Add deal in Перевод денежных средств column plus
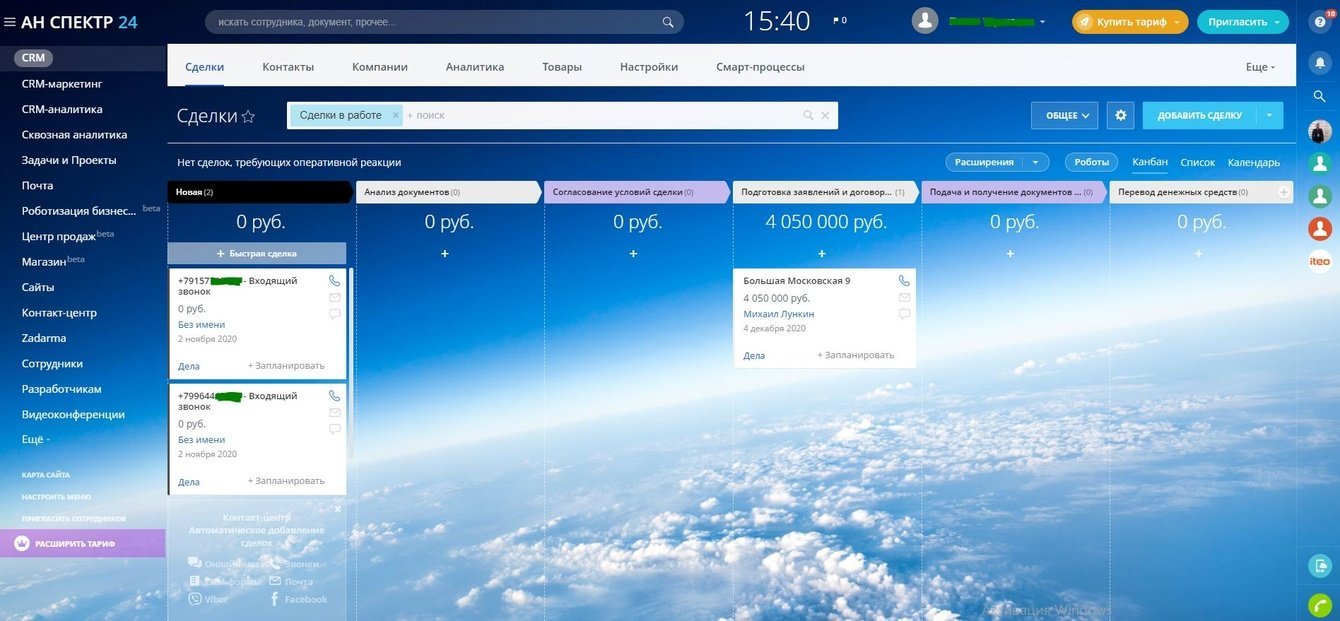 (1198, 253)
